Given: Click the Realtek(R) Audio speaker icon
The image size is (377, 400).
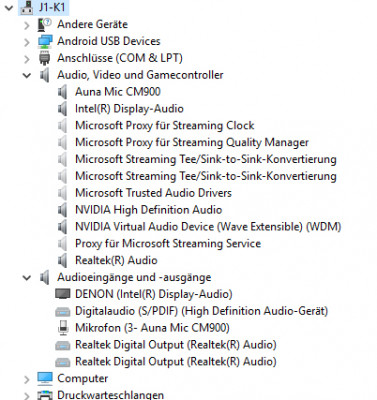Looking at the screenshot, I should point(62,260).
